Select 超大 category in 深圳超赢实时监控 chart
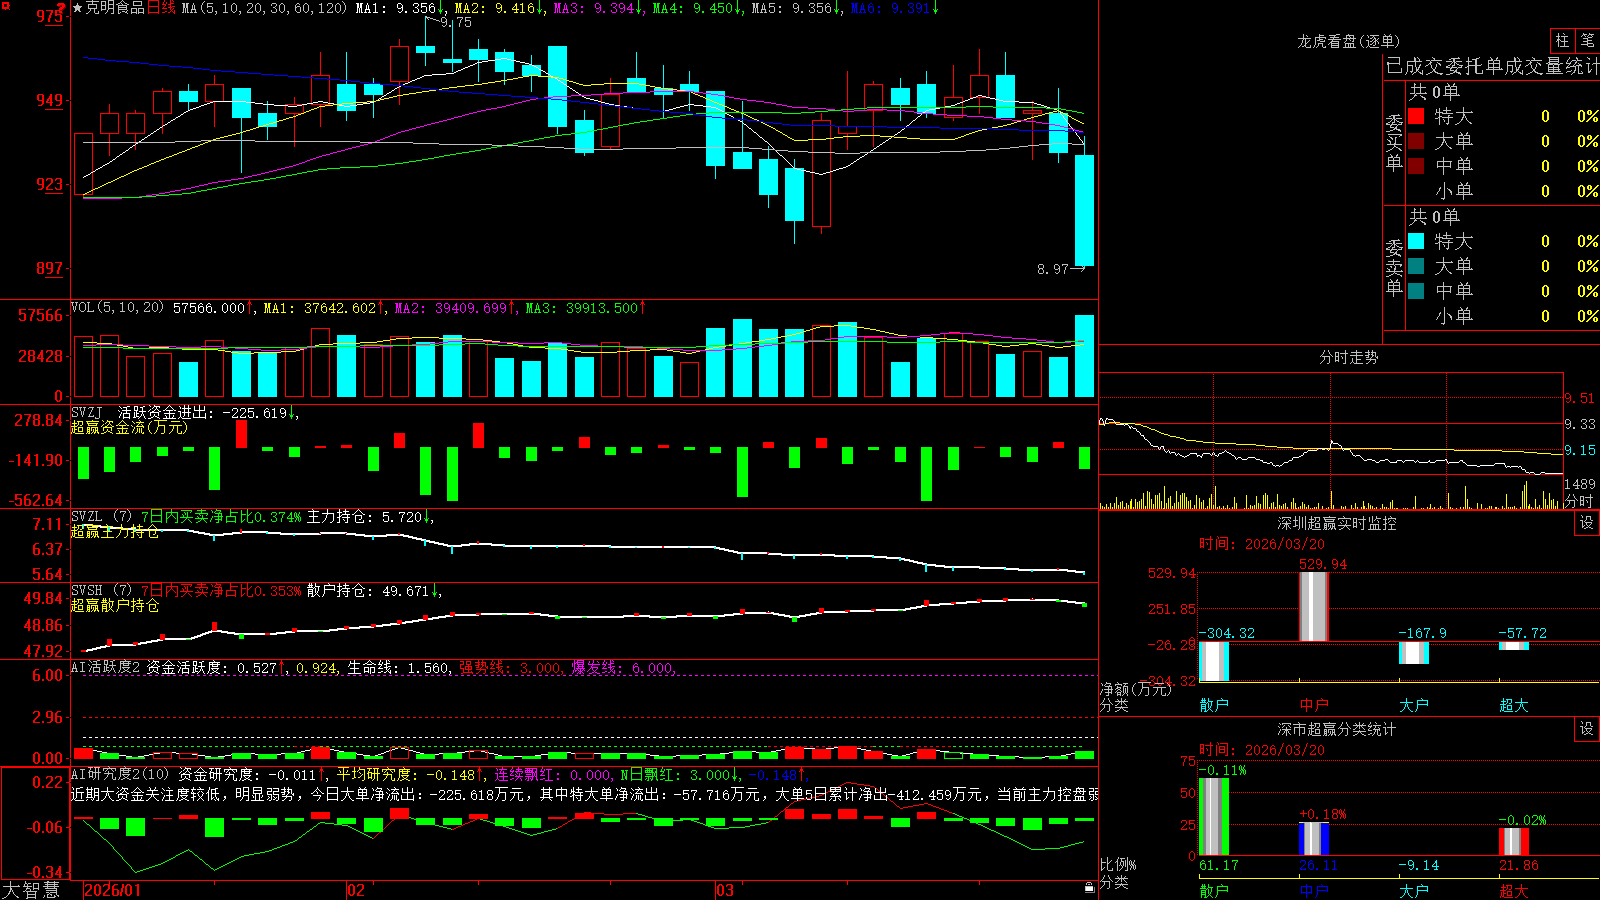The image size is (1600, 900). pos(1514,705)
